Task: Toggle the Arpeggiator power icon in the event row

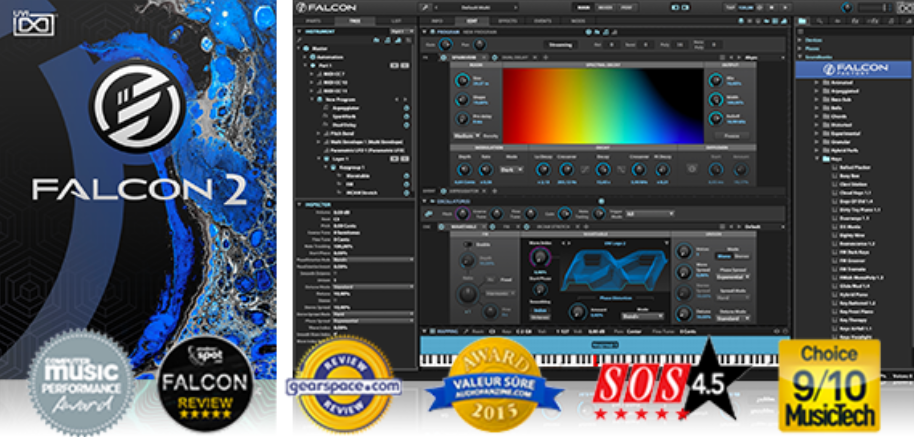Action: (x=442, y=191)
